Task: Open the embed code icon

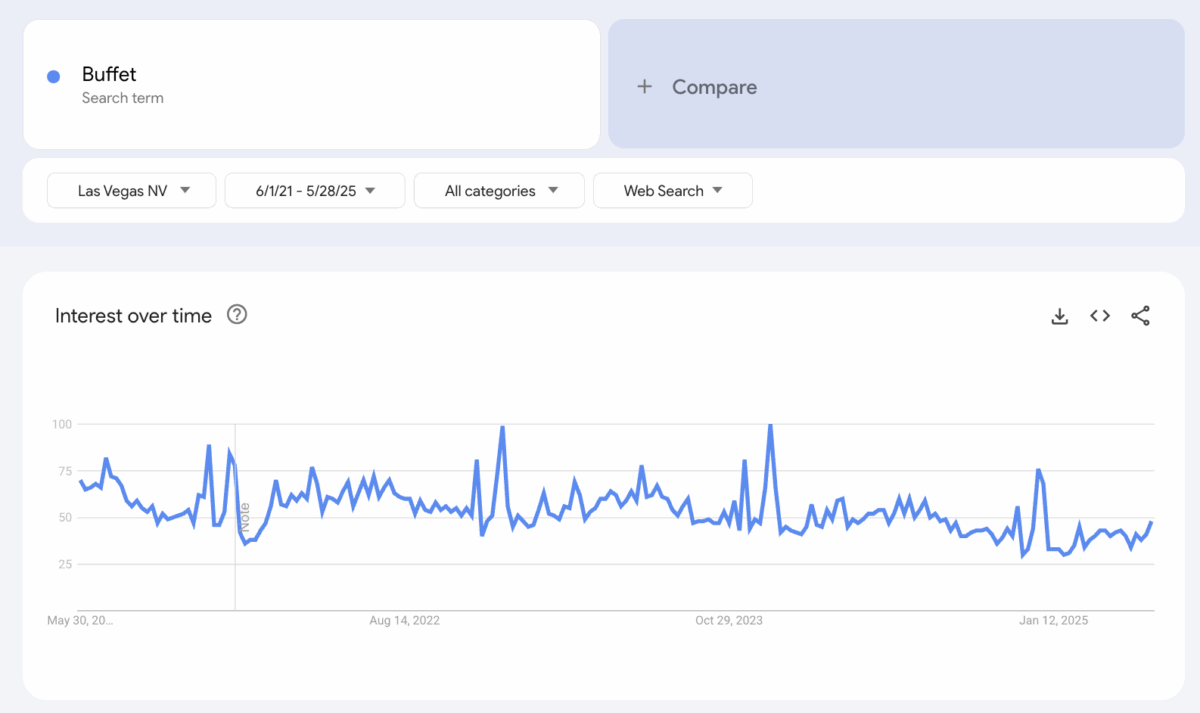Action: tap(1100, 316)
